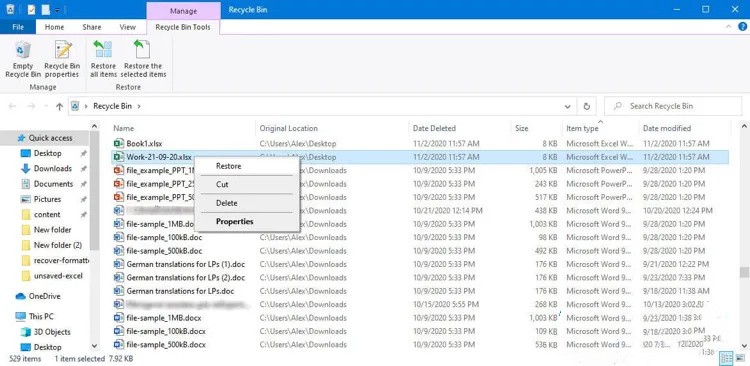Image resolution: width=750 pixels, height=366 pixels.
Task: Open the View ribbon tab
Action: pyautogui.click(x=127, y=27)
